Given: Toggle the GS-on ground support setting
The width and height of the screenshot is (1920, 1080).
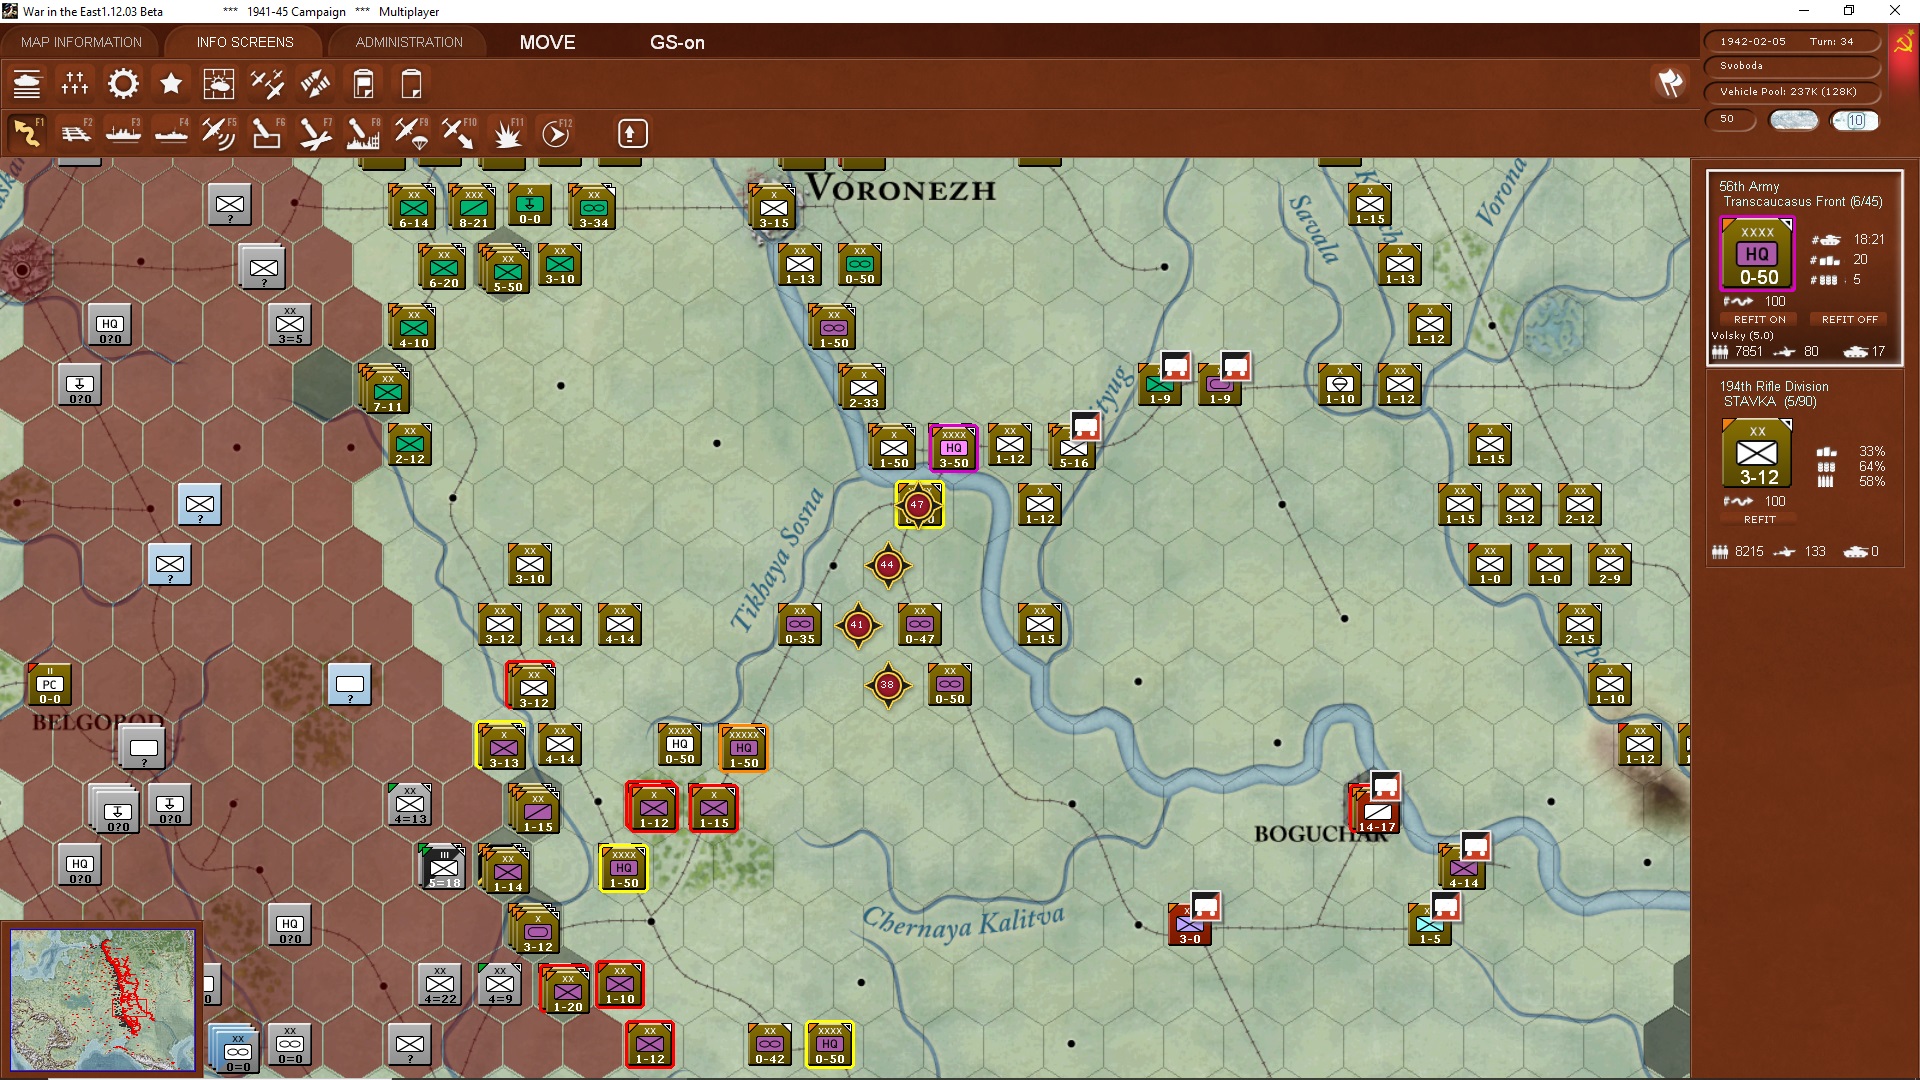Looking at the screenshot, I should [677, 43].
